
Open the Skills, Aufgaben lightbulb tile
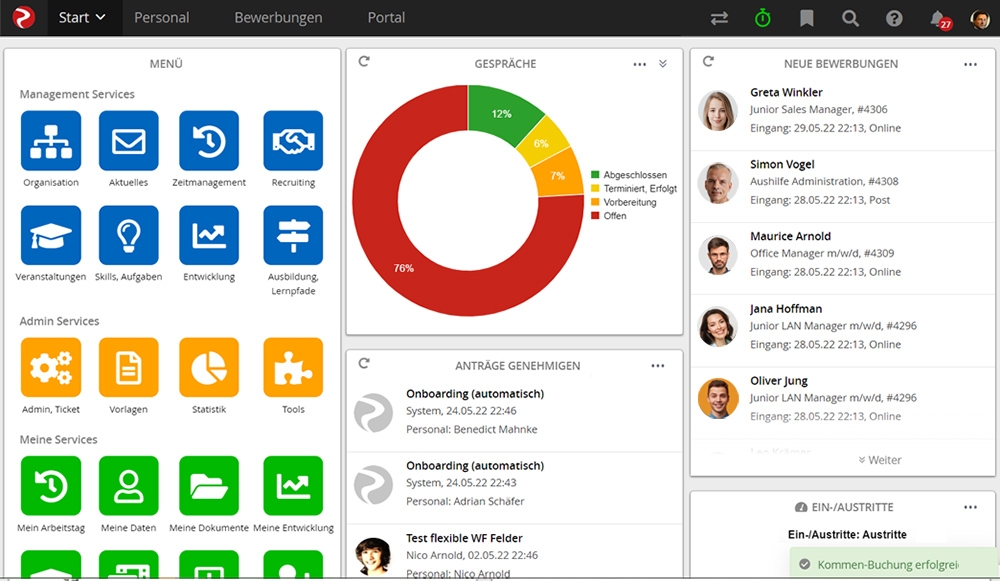(128, 235)
